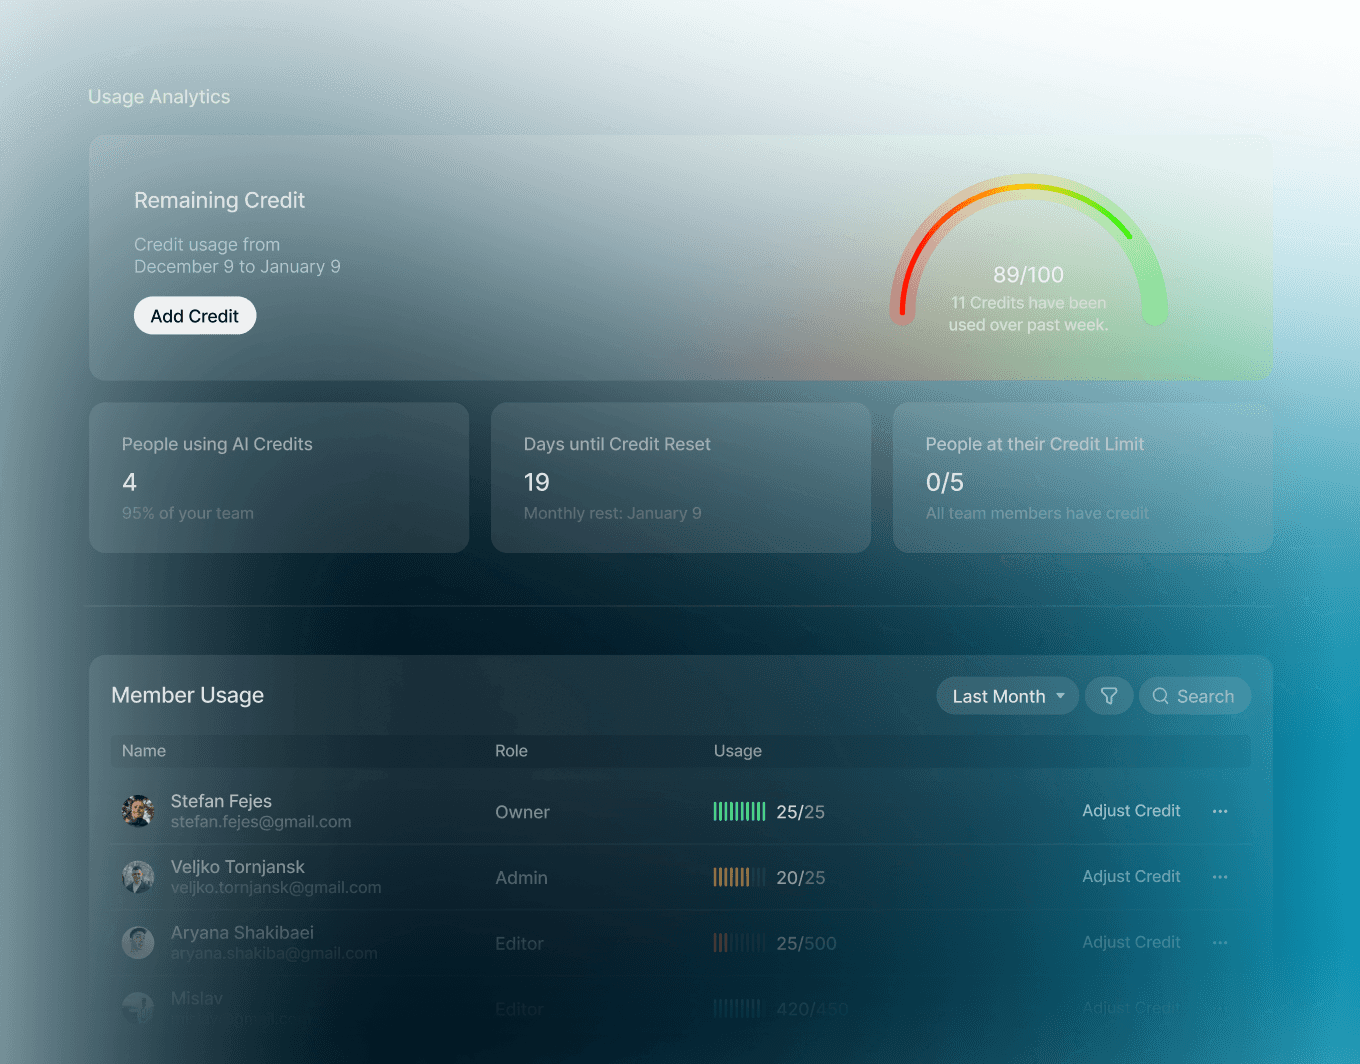Screen dimensions: 1360x1064
Task: Click the People at their Credit Limit card
Action: pos(1083,478)
